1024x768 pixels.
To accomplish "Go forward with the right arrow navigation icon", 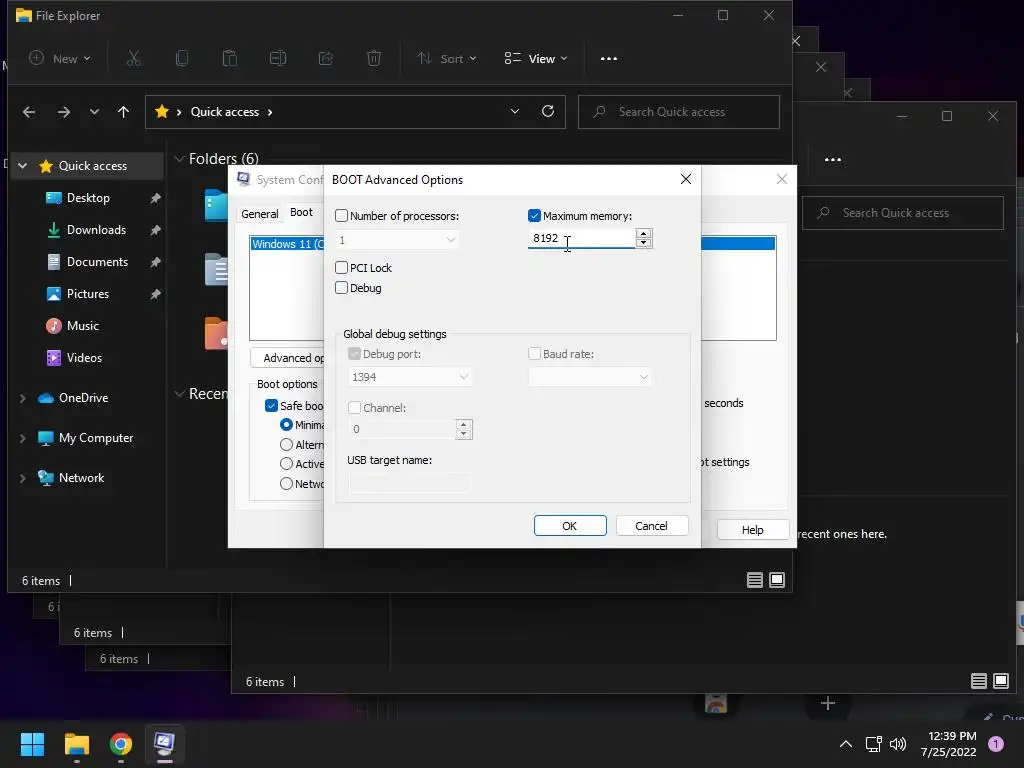I will click(x=63, y=112).
